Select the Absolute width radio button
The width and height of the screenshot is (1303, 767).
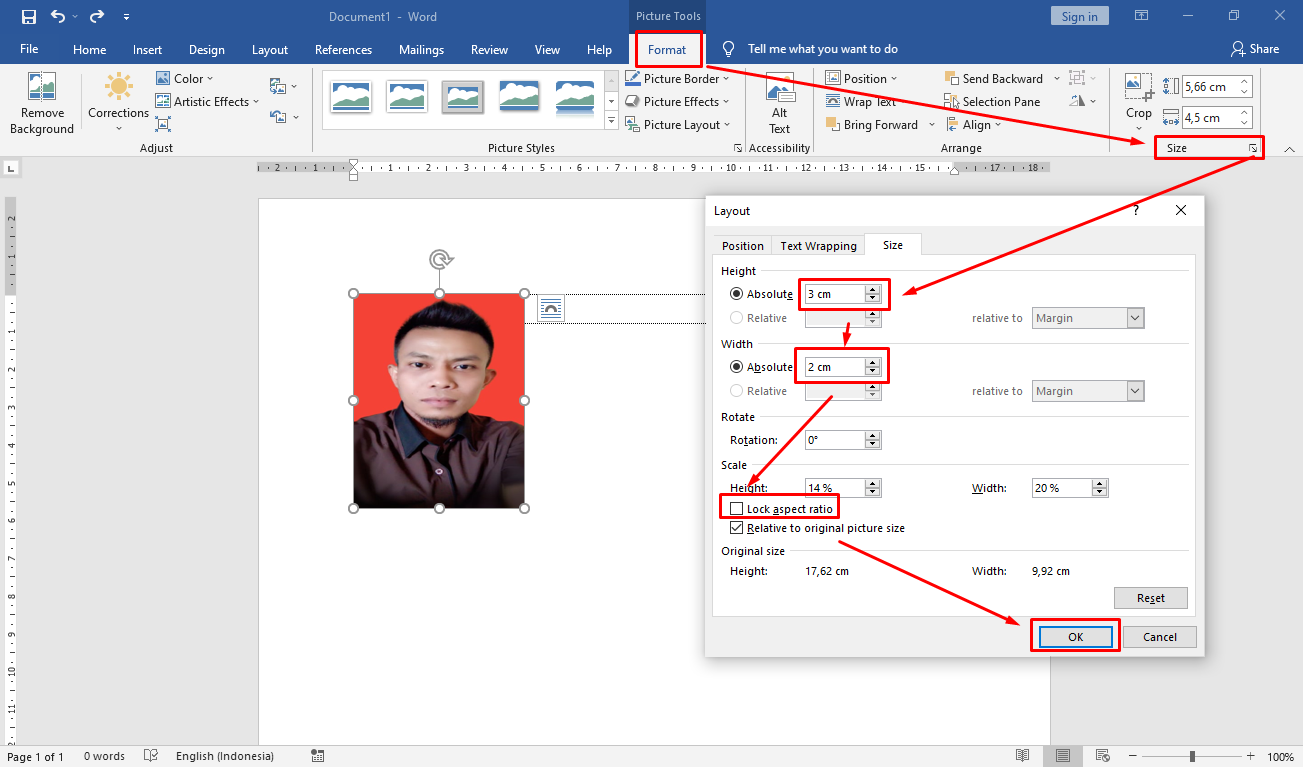point(737,367)
